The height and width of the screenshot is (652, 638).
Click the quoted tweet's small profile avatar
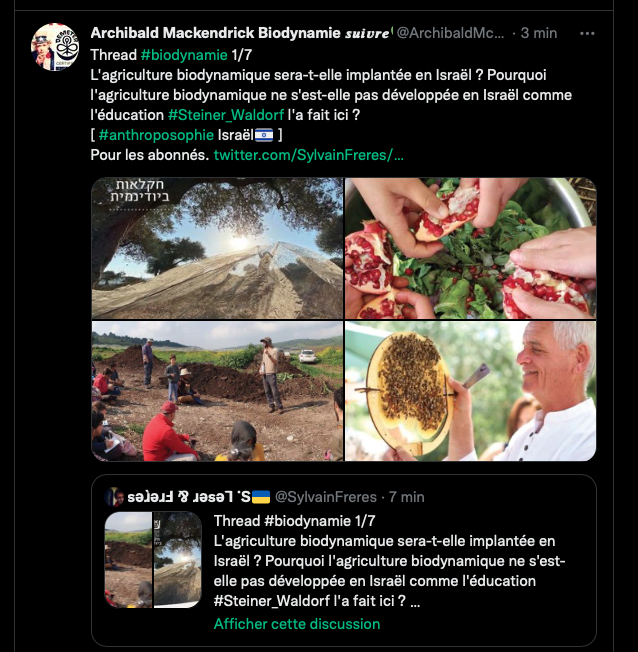(115, 497)
